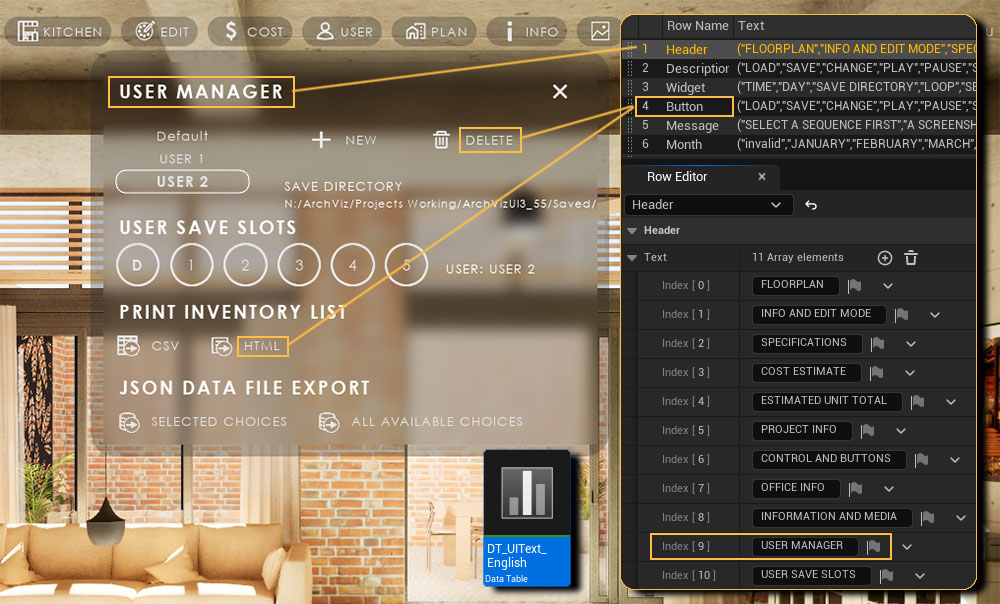
Task: Click the reset arrow beside the Header dropdown
Action: [811, 205]
